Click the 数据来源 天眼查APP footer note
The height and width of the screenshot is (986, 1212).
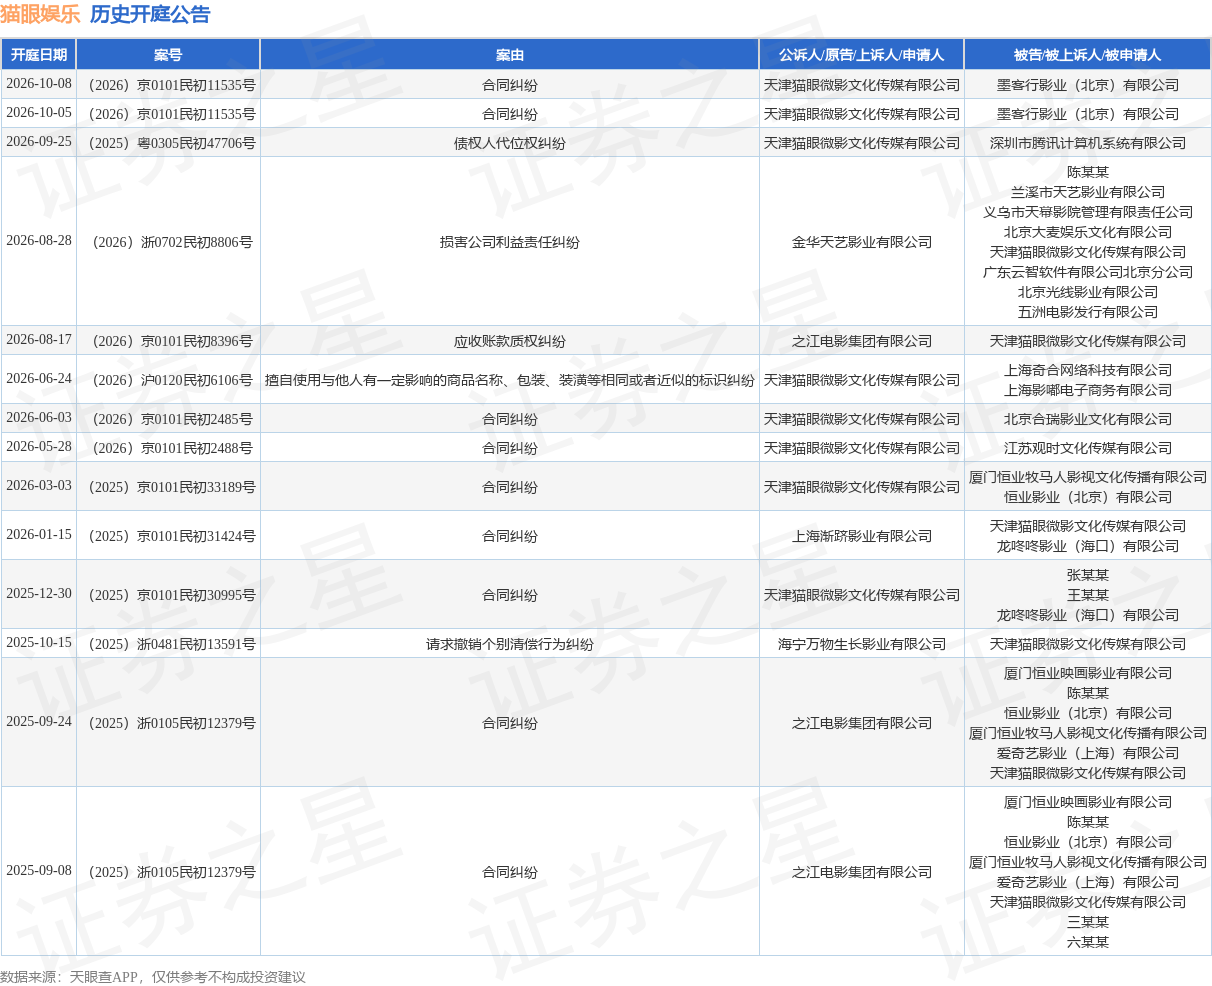pos(153,977)
